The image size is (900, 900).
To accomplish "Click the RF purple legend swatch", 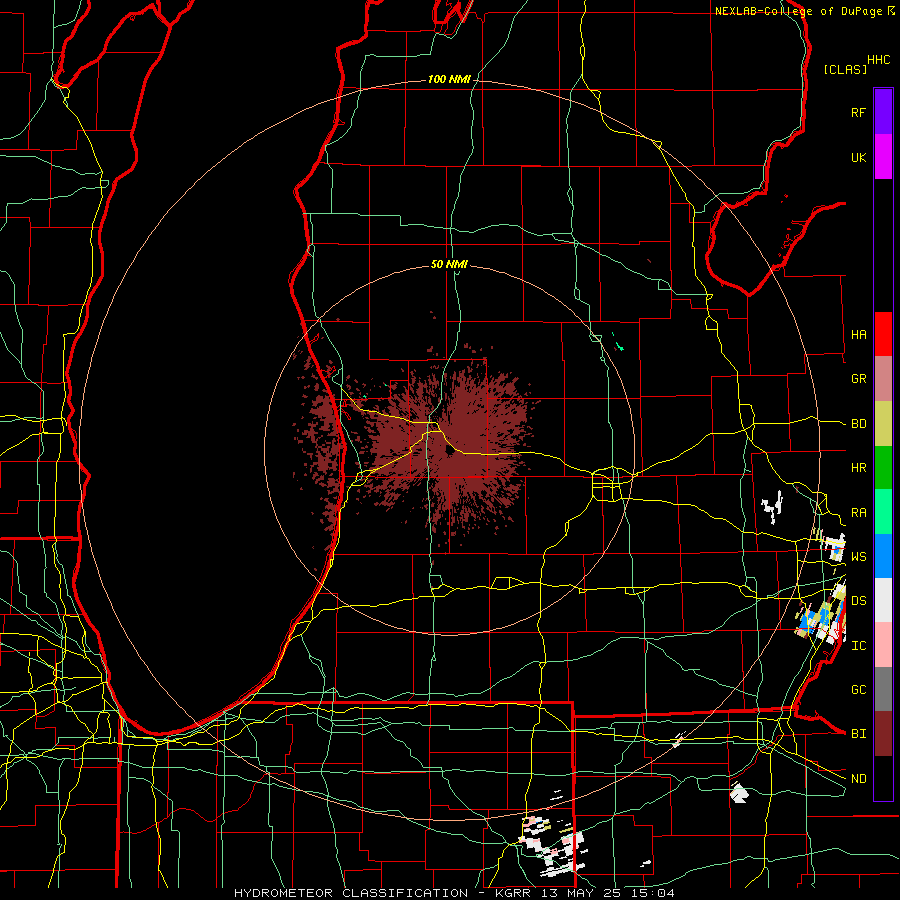I will click(883, 112).
